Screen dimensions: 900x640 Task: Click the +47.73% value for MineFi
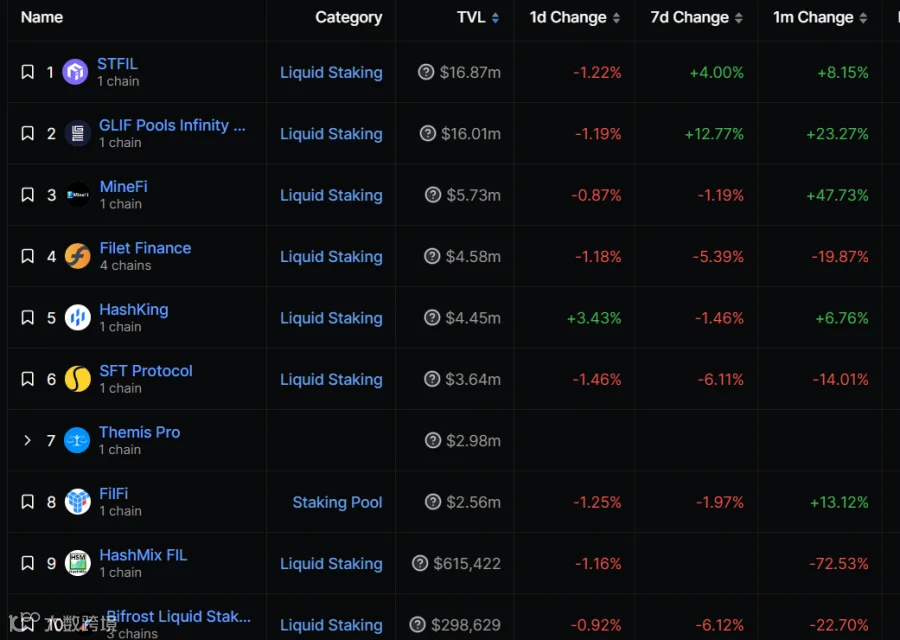click(x=837, y=195)
